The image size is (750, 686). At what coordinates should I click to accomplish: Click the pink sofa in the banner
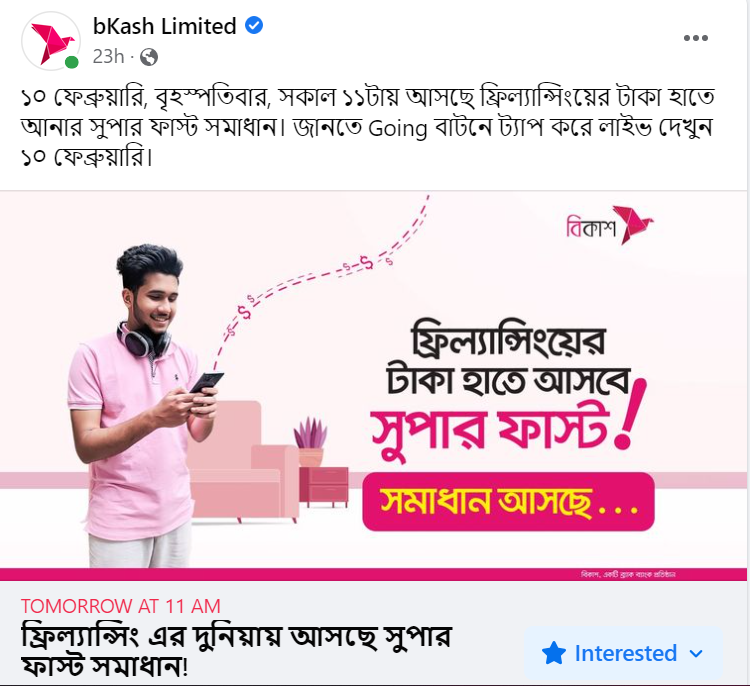[x=244, y=462]
